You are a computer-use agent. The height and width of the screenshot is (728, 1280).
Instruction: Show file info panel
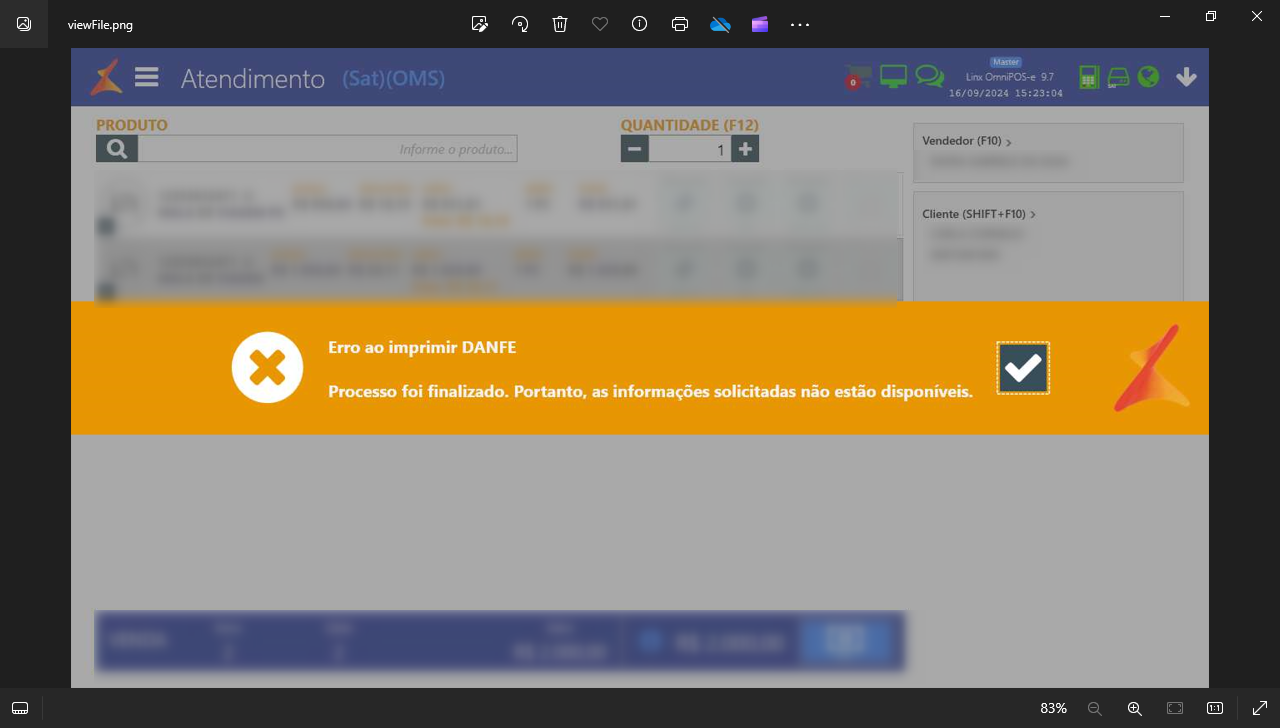[640, 24]
